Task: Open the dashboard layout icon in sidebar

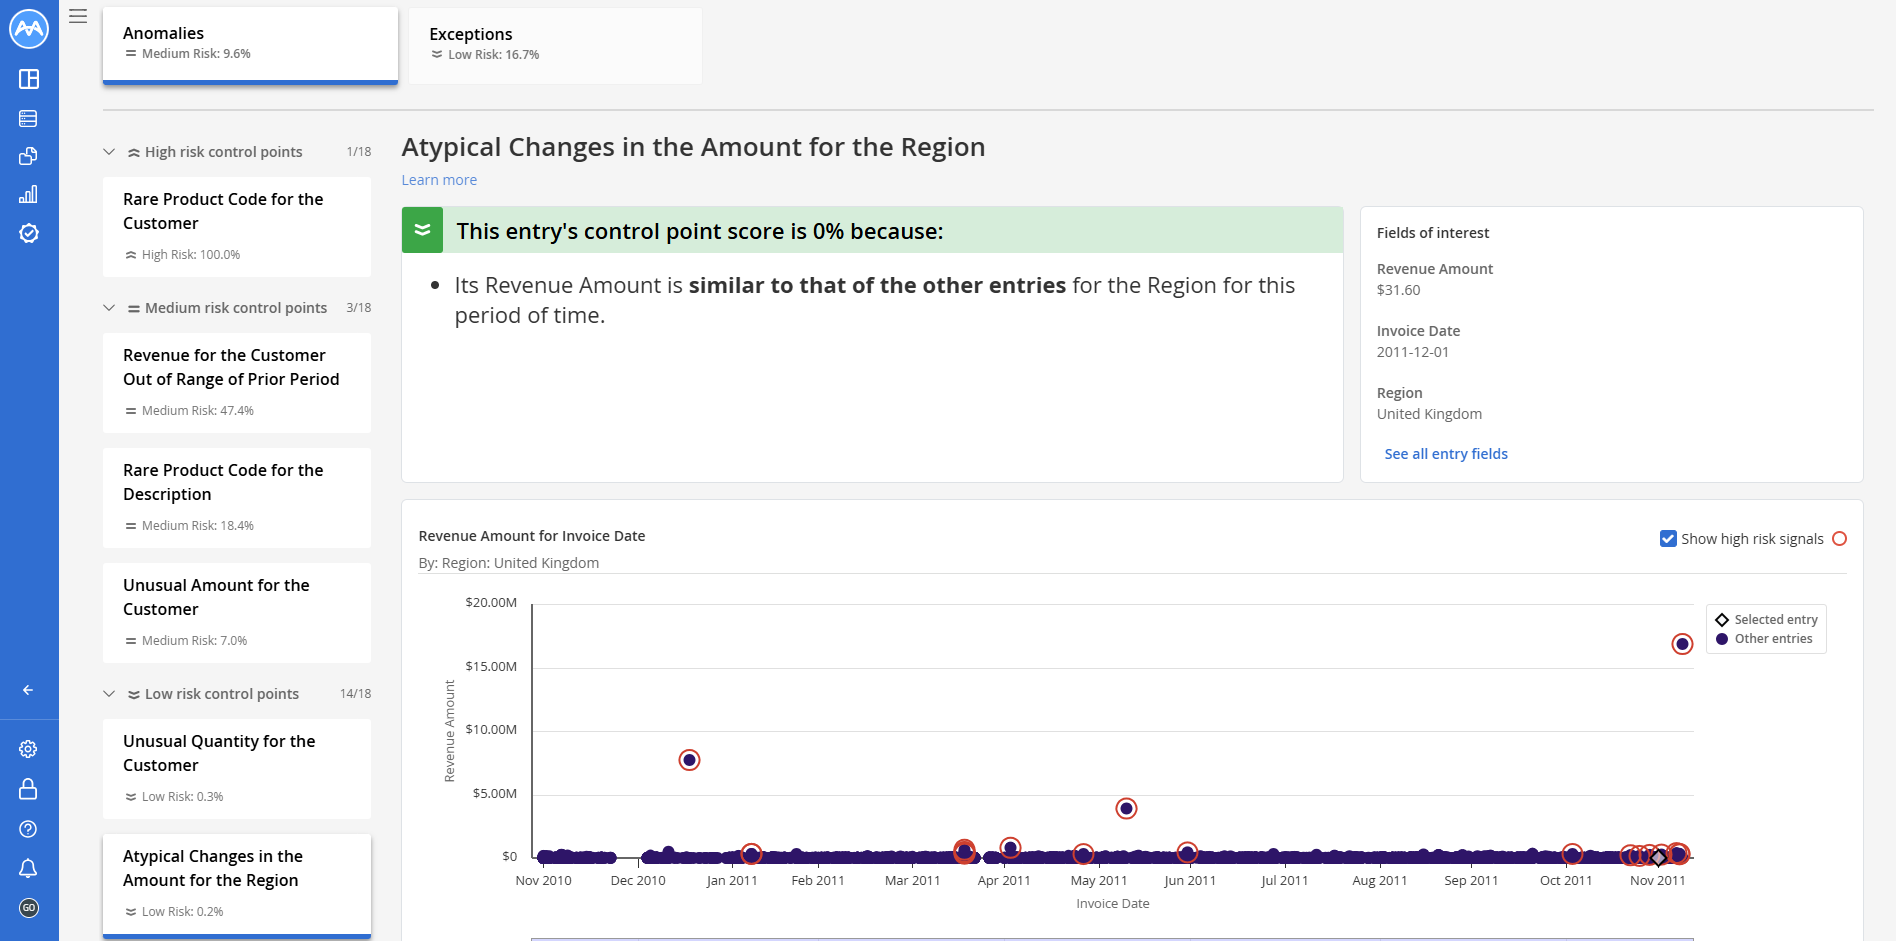Action: [29, 79]
